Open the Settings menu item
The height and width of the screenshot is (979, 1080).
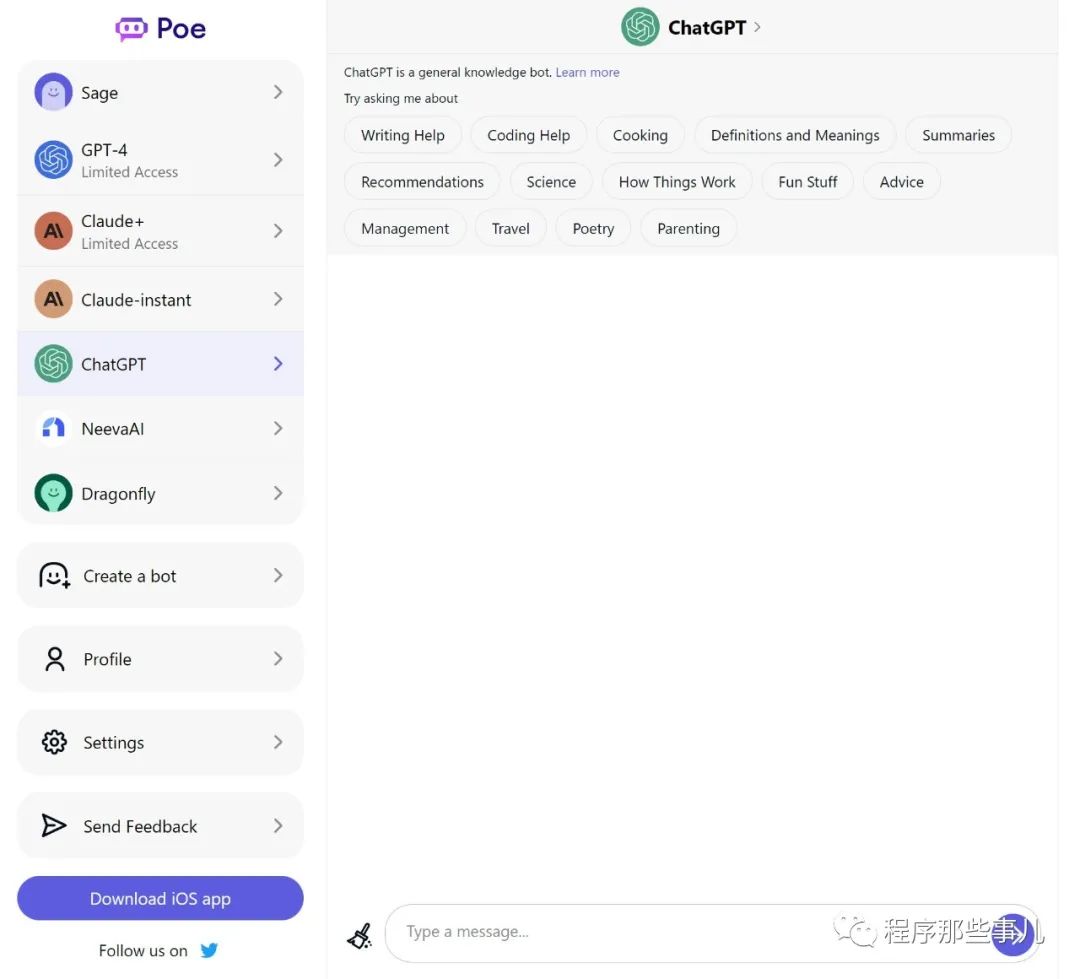pyautogui.click(x=160, y=742)
